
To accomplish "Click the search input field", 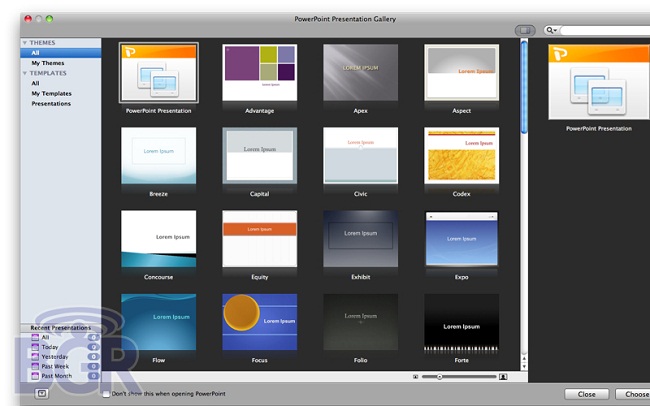I will pyautogui.click(x=605, y=30).
